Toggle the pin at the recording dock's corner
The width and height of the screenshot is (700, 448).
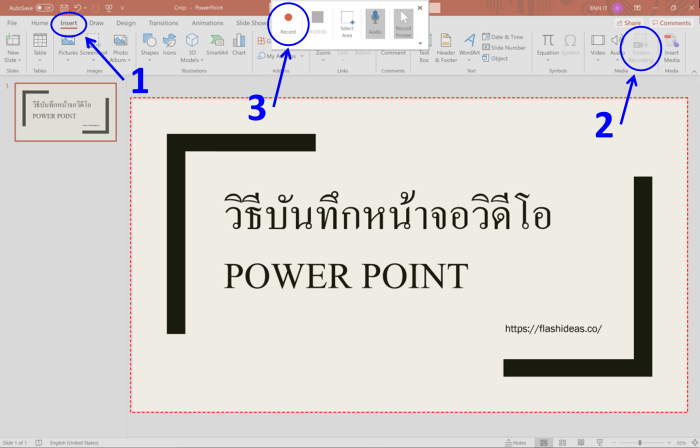pyautogui.click(x=420, y=43)
